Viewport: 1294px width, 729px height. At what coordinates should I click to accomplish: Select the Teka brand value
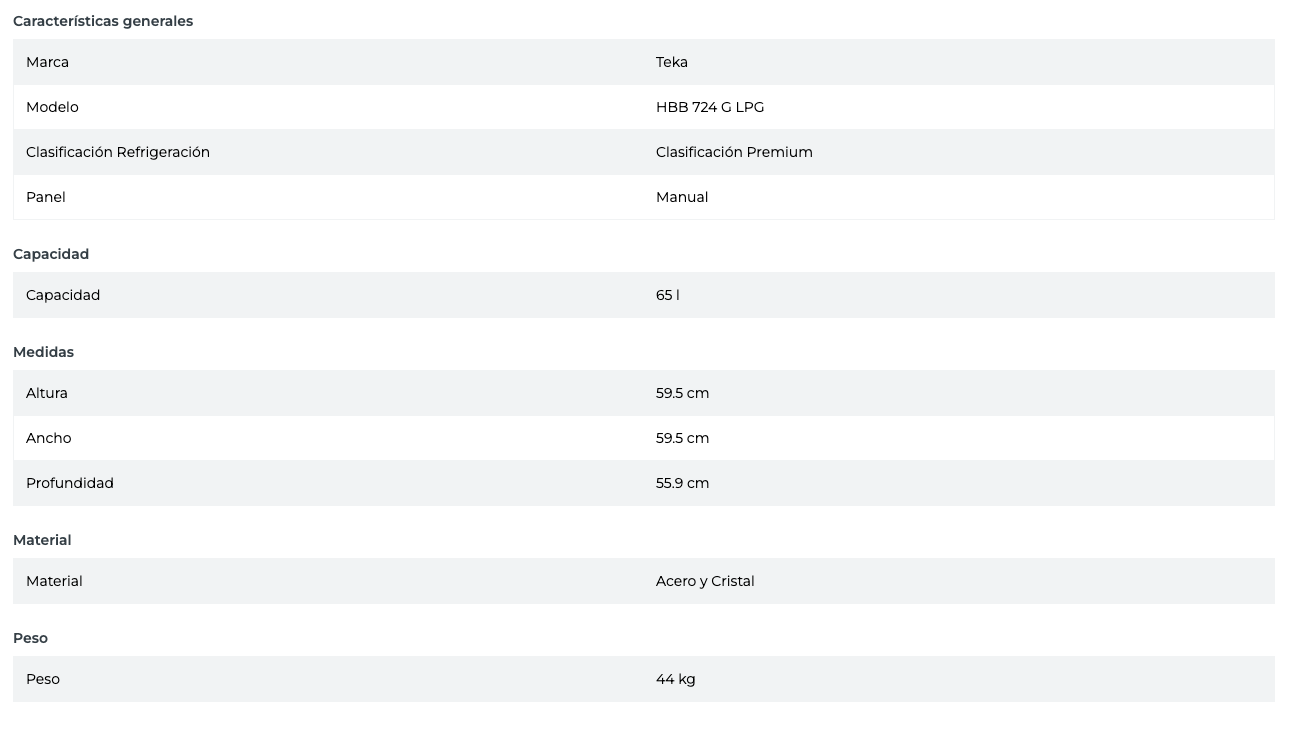(x=671, y=62)
